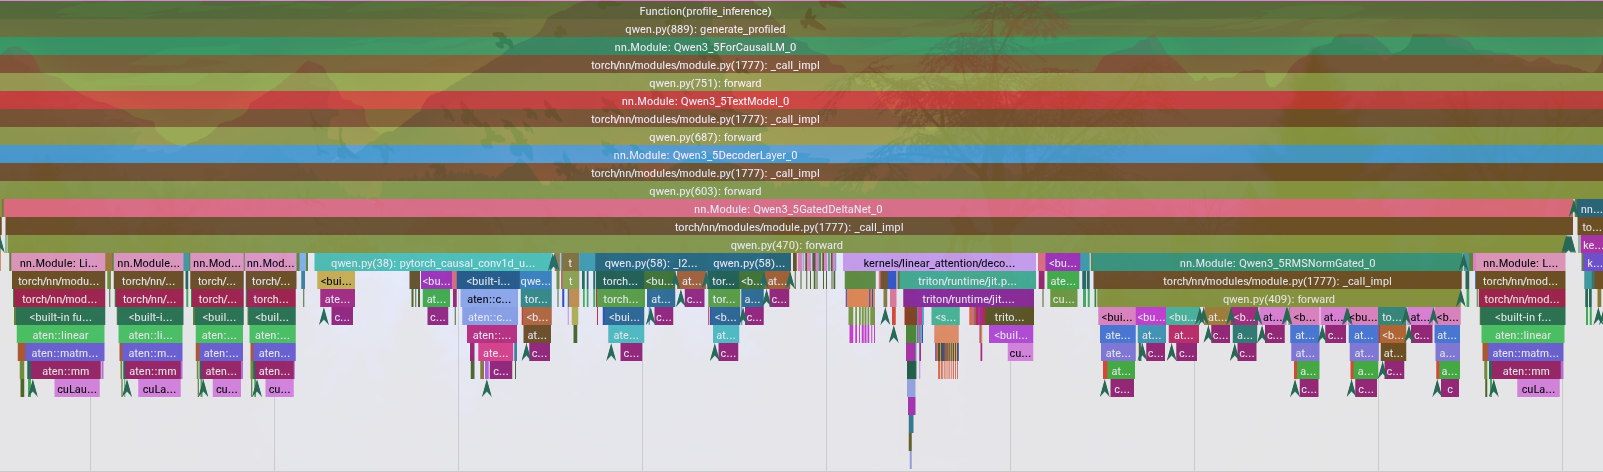Select _call_impl slice directly below Qwen3_5TextModel_0

[x=801, y=119]
